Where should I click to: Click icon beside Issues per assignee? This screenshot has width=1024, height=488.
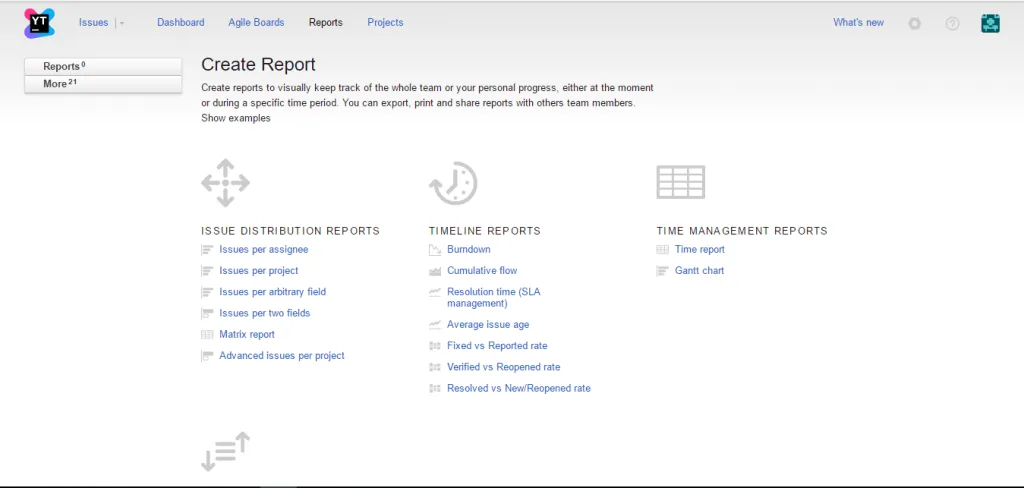point(207,250)
